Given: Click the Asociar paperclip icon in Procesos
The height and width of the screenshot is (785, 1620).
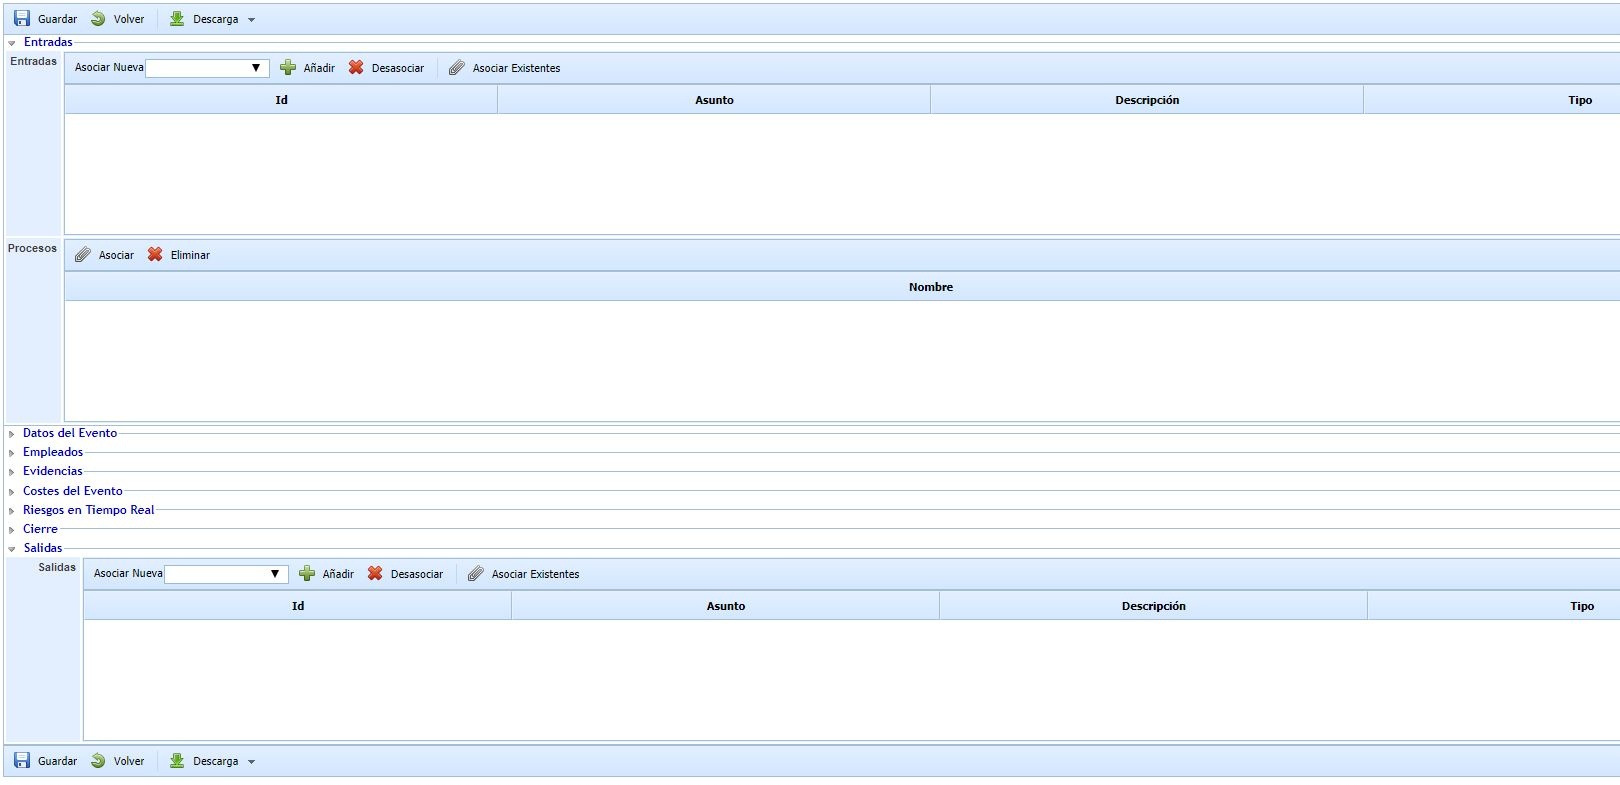Looking at the screenshot, I should [x=83, y=255].
